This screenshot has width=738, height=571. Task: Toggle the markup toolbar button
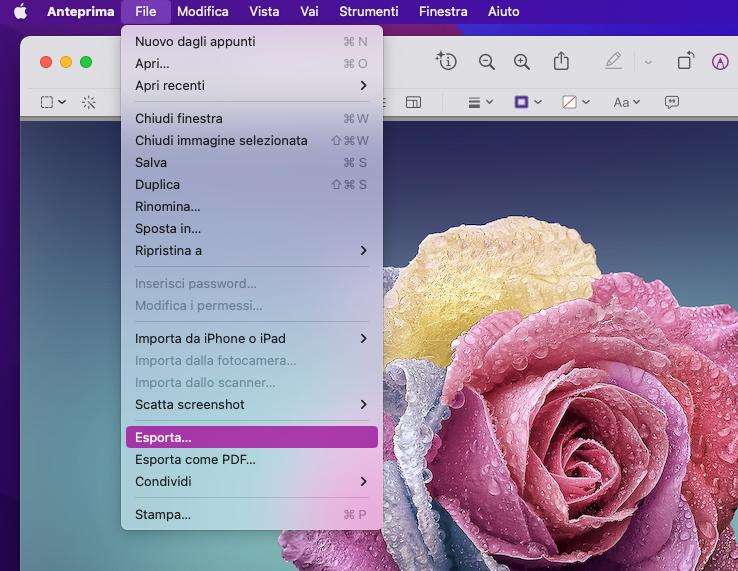click(x=720, y=62)
